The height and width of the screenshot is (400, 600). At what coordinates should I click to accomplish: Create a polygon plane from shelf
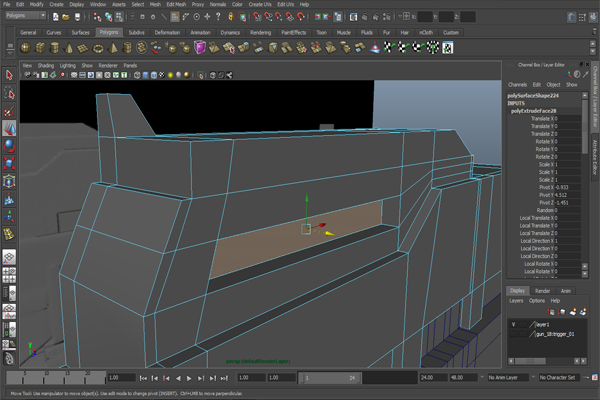tap(83, 48)
